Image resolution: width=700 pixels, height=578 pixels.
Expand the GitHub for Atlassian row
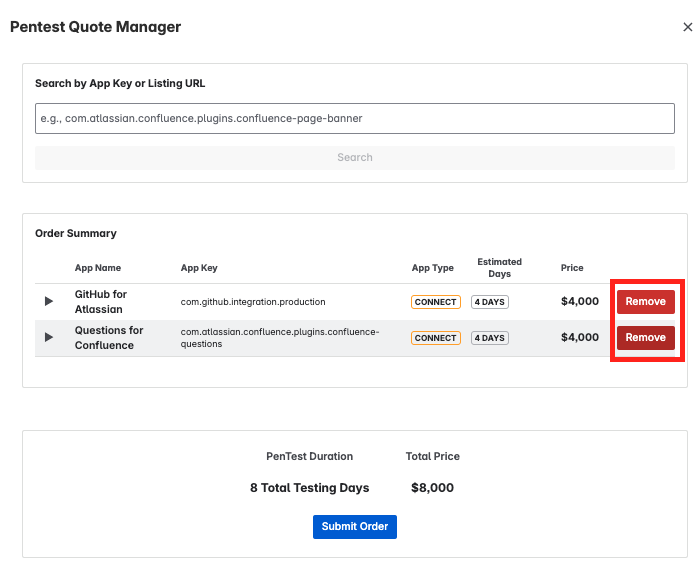49,302
